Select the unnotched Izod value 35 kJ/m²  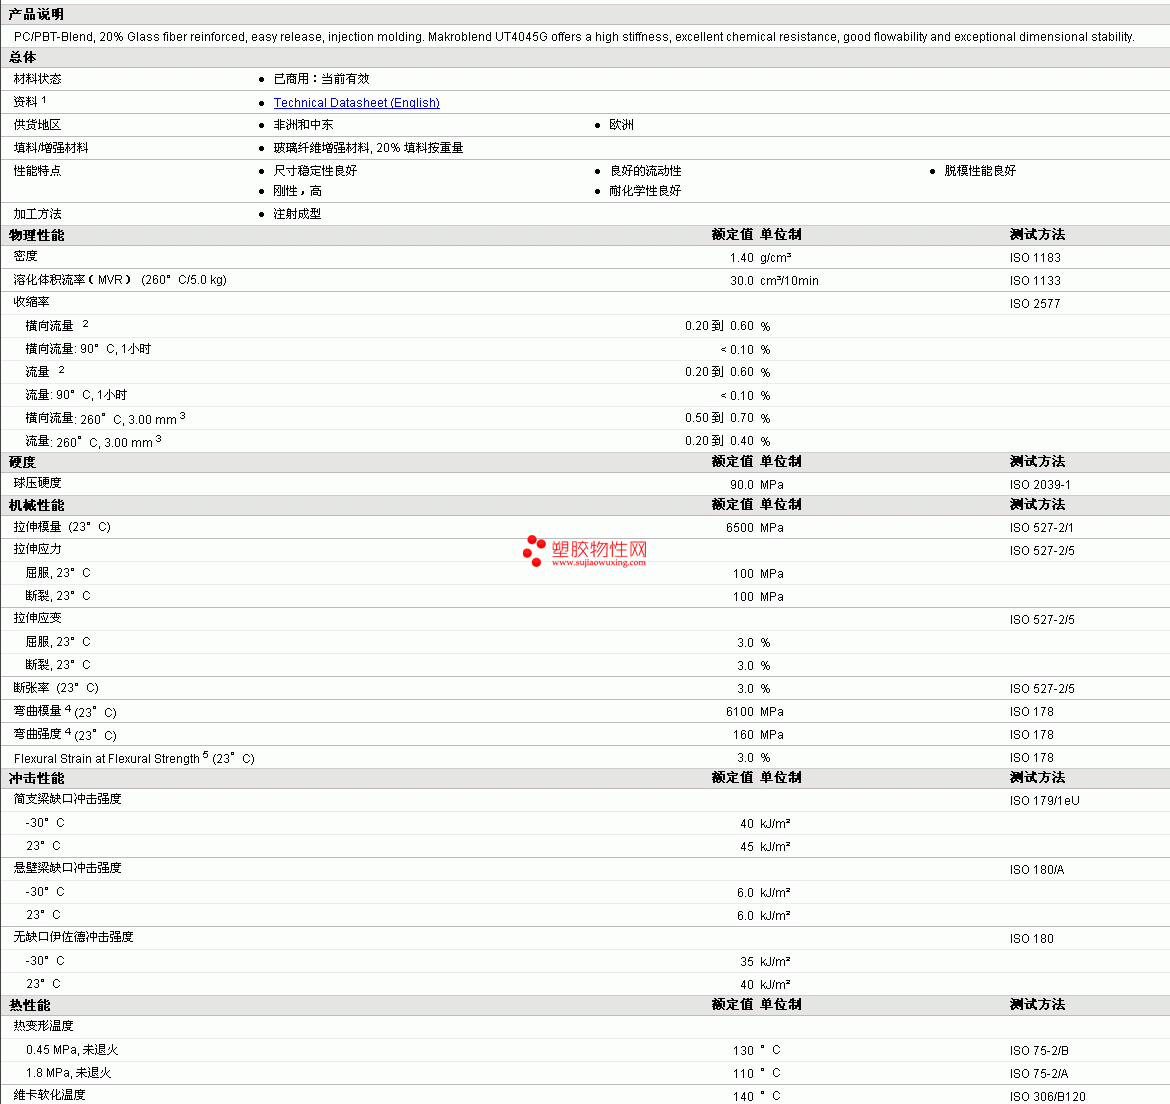(x=765, y=962)
